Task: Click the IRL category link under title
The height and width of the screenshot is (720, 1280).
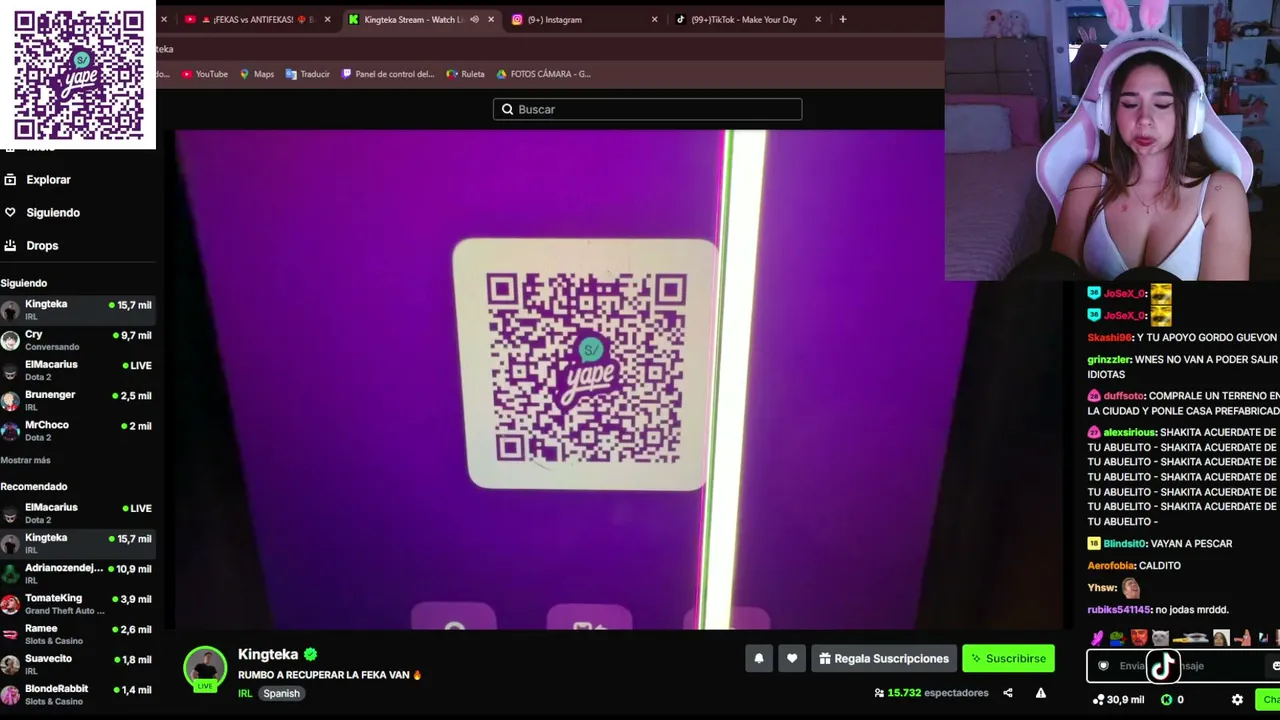Action: click(245, 693)
